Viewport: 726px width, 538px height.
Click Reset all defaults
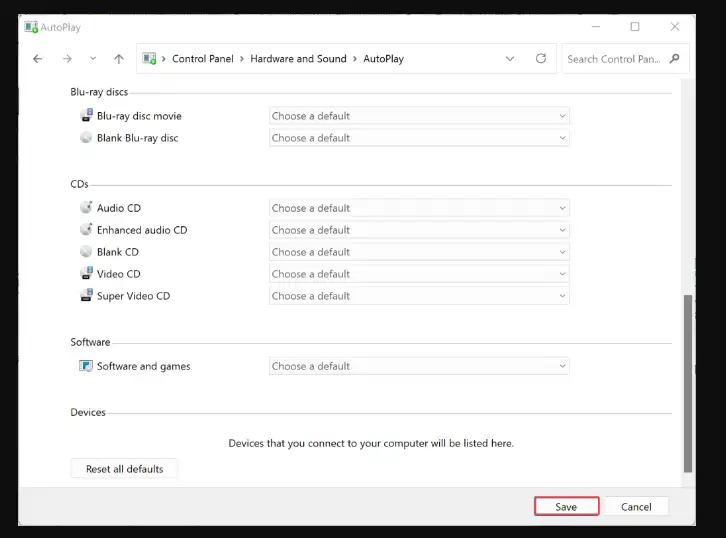coord(125,469)
